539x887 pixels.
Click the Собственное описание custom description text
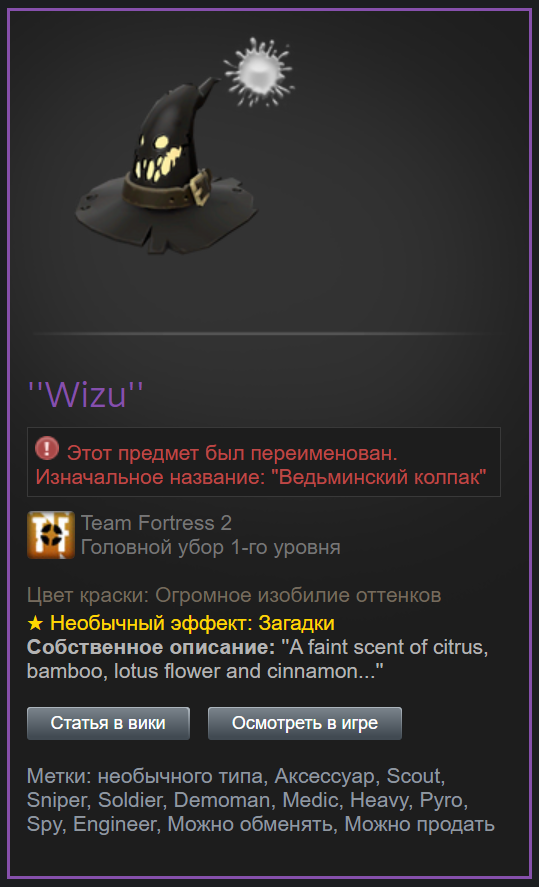pyautogui.click(x=257, y=659)
